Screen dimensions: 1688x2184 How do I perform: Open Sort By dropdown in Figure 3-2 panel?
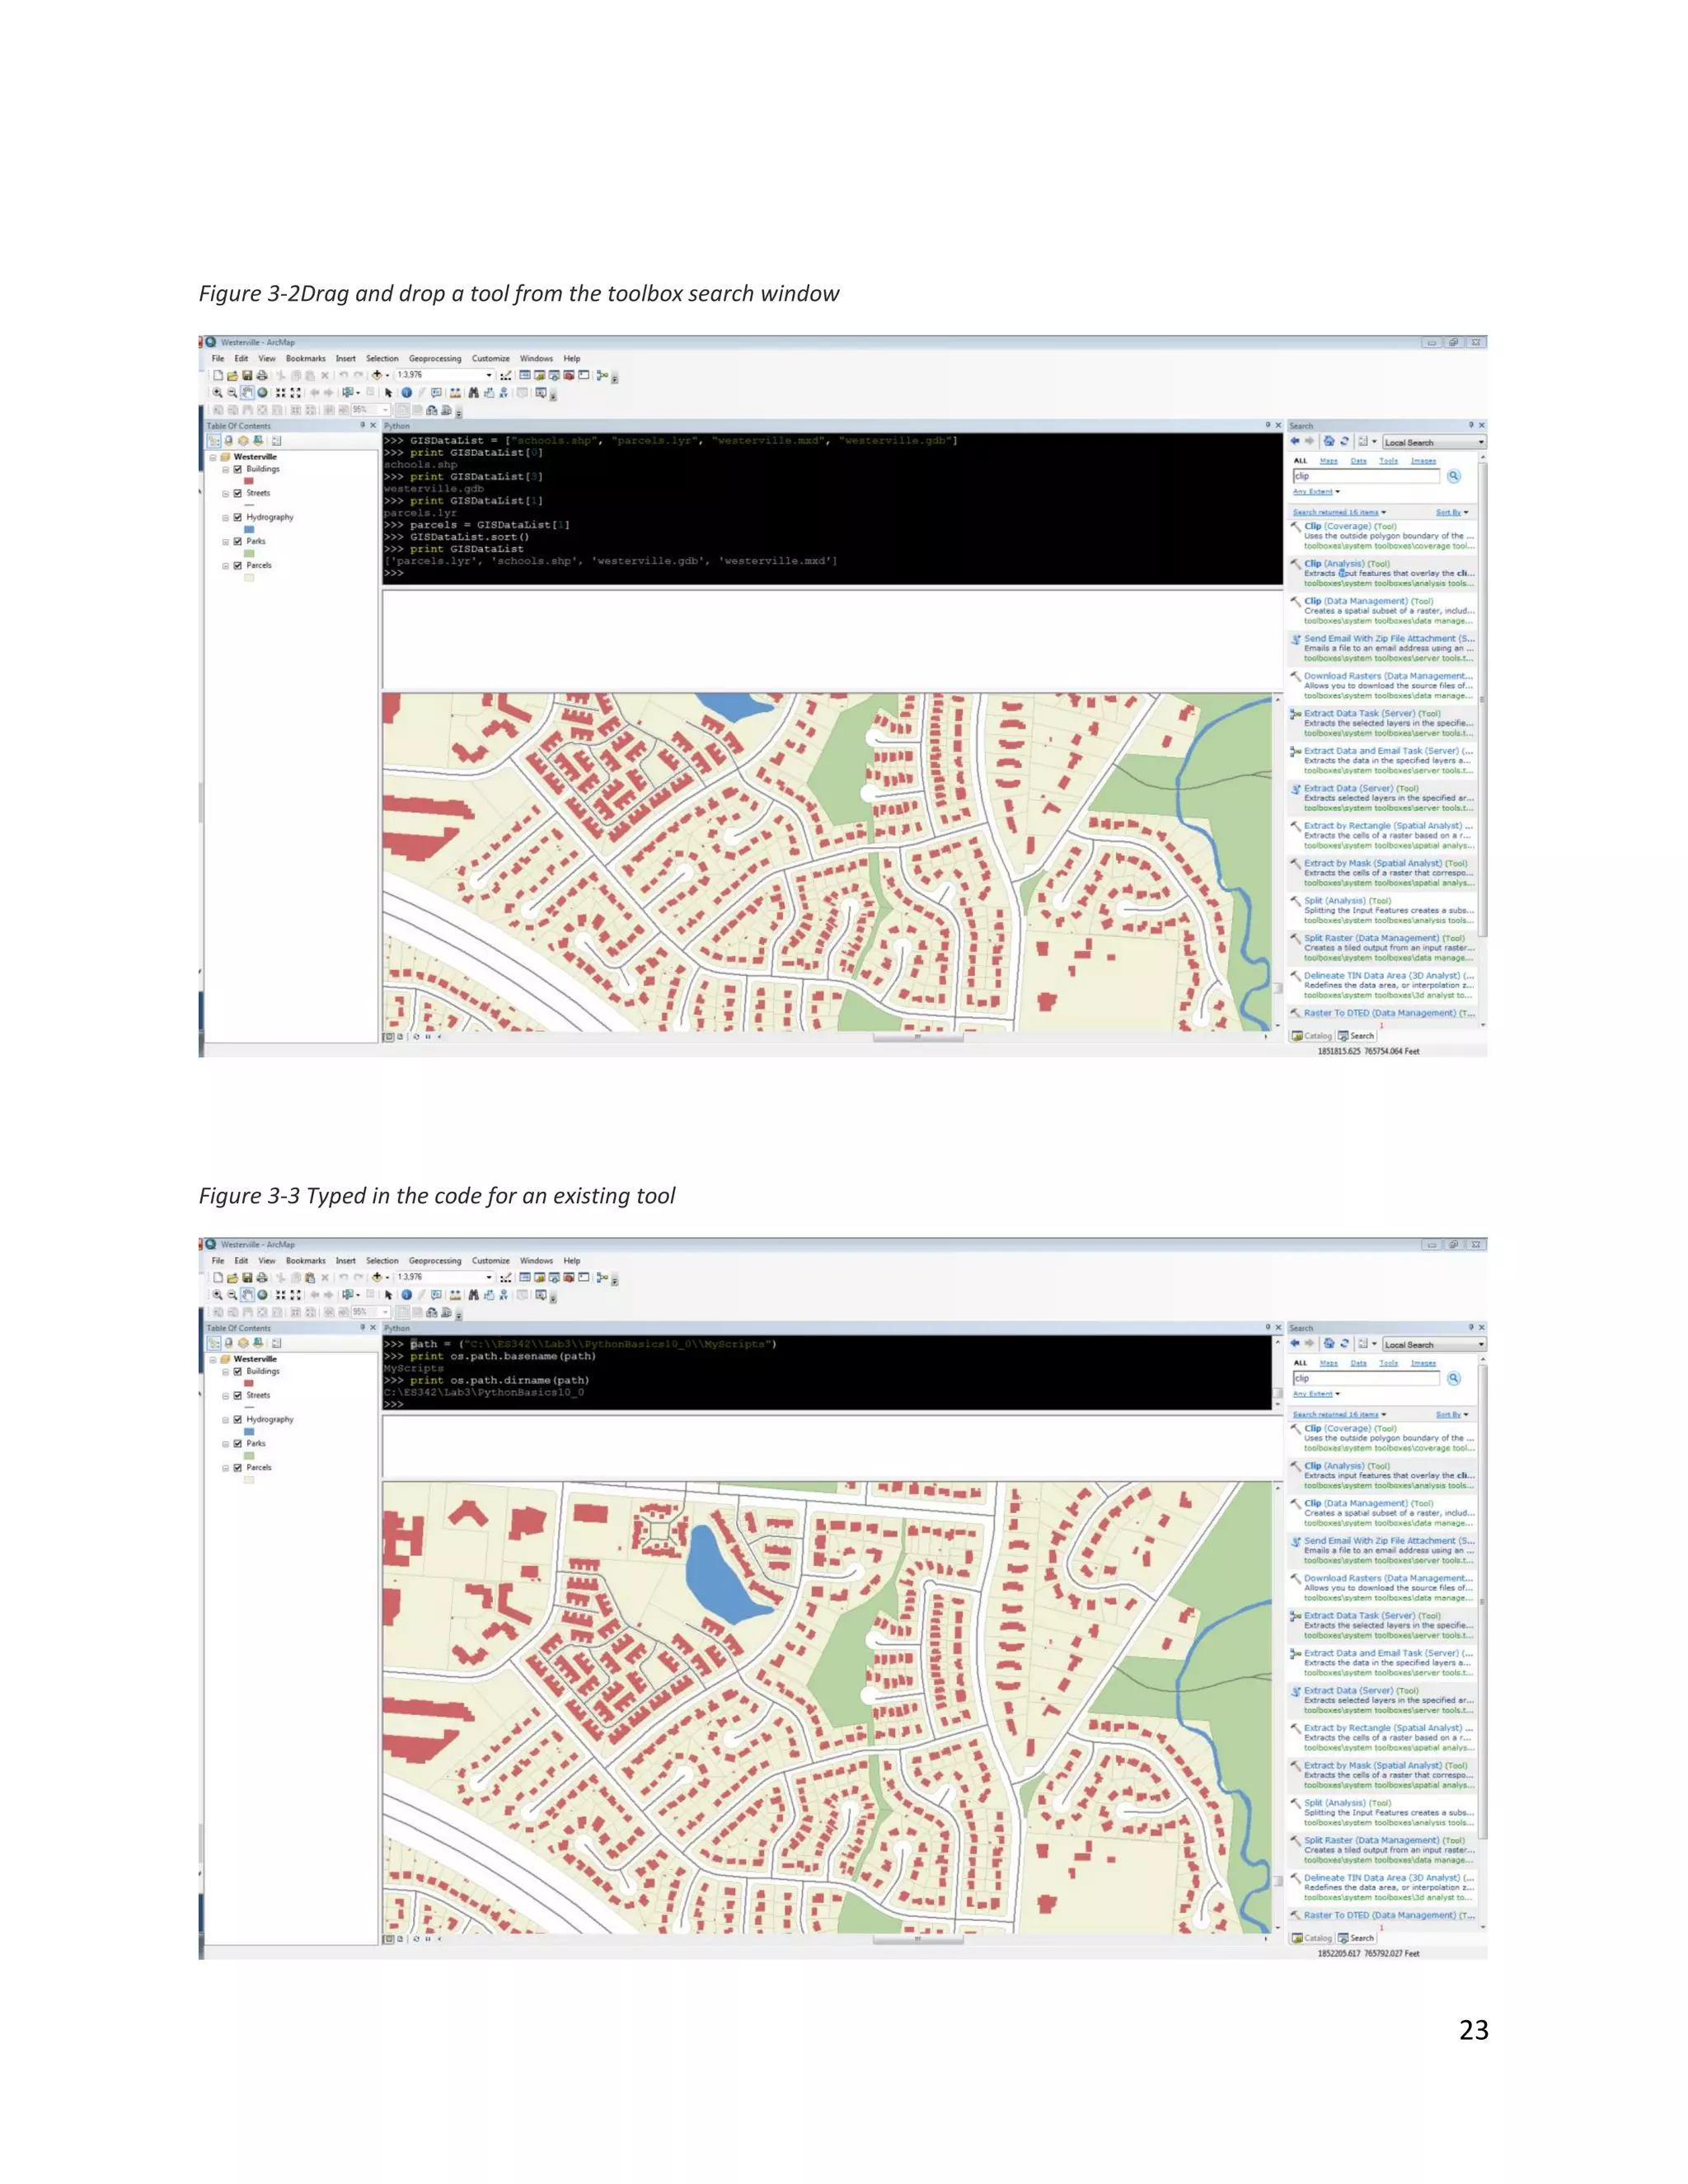click(1453, 512)
